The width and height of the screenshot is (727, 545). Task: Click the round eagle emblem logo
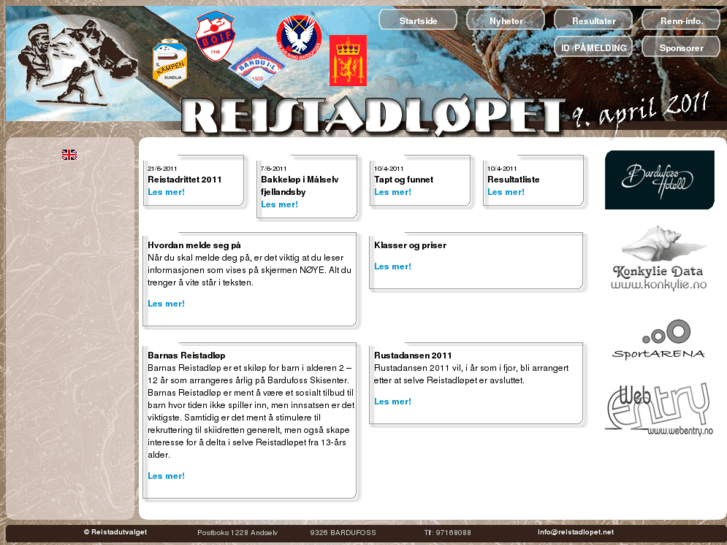299,37
